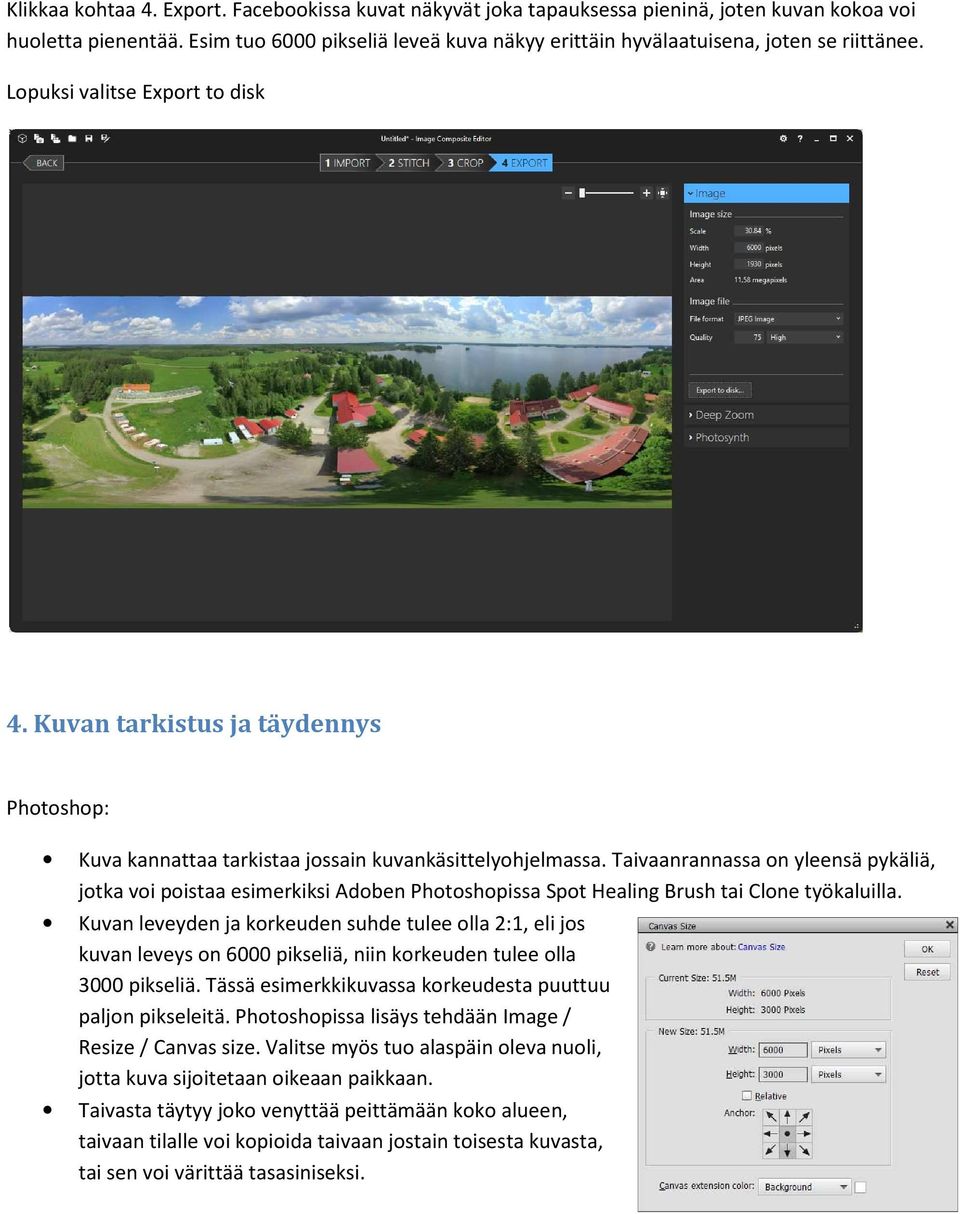The height and width of the screenshot is (1214, 960).
Task: Select the down-left diagonal anchor arrow
Action: click(771, 1150)
